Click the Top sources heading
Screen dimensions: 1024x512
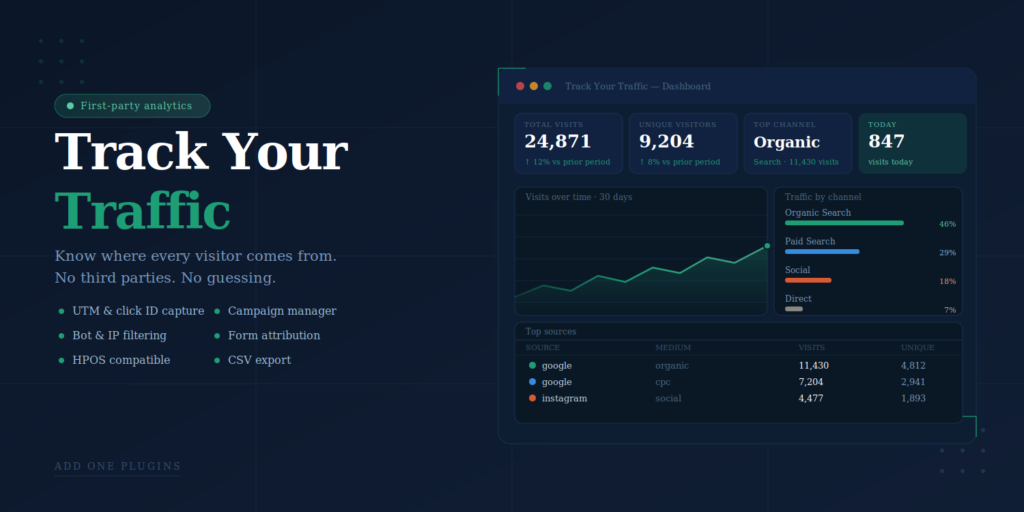(x=551, y=332)
